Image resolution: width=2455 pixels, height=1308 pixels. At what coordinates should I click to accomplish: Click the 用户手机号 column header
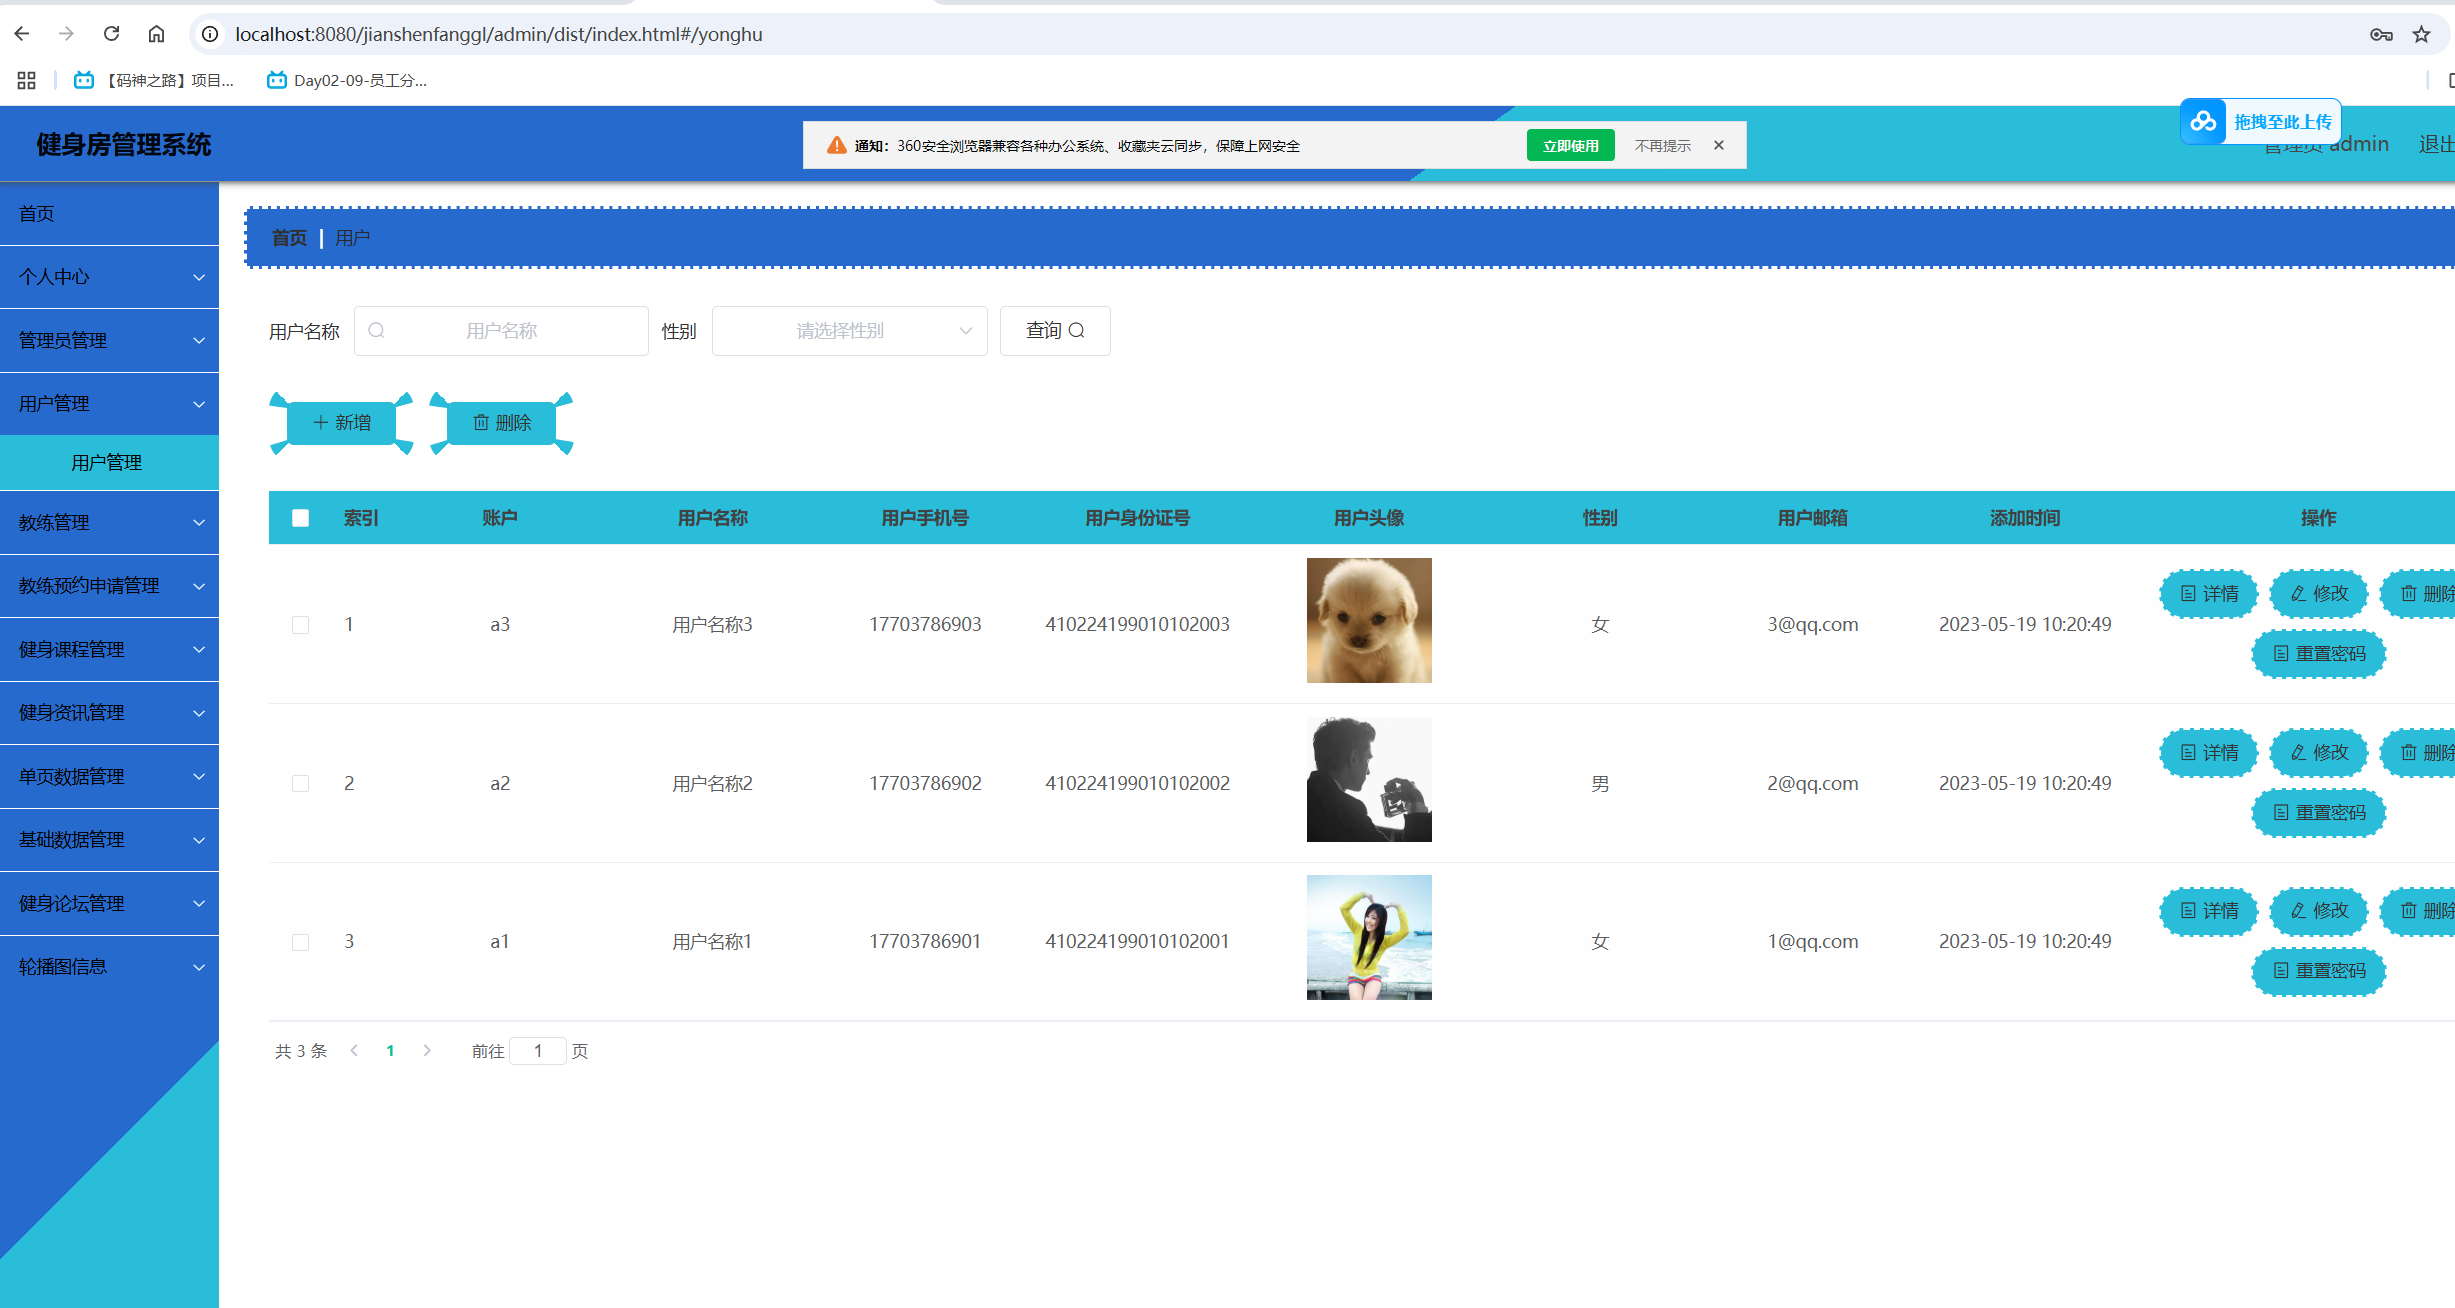coord(925,518)
